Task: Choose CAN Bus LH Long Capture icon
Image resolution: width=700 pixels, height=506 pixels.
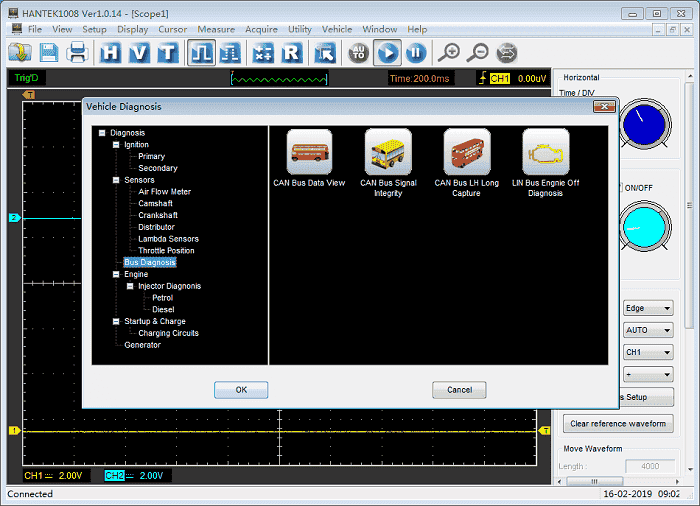Action: point(467,152)
